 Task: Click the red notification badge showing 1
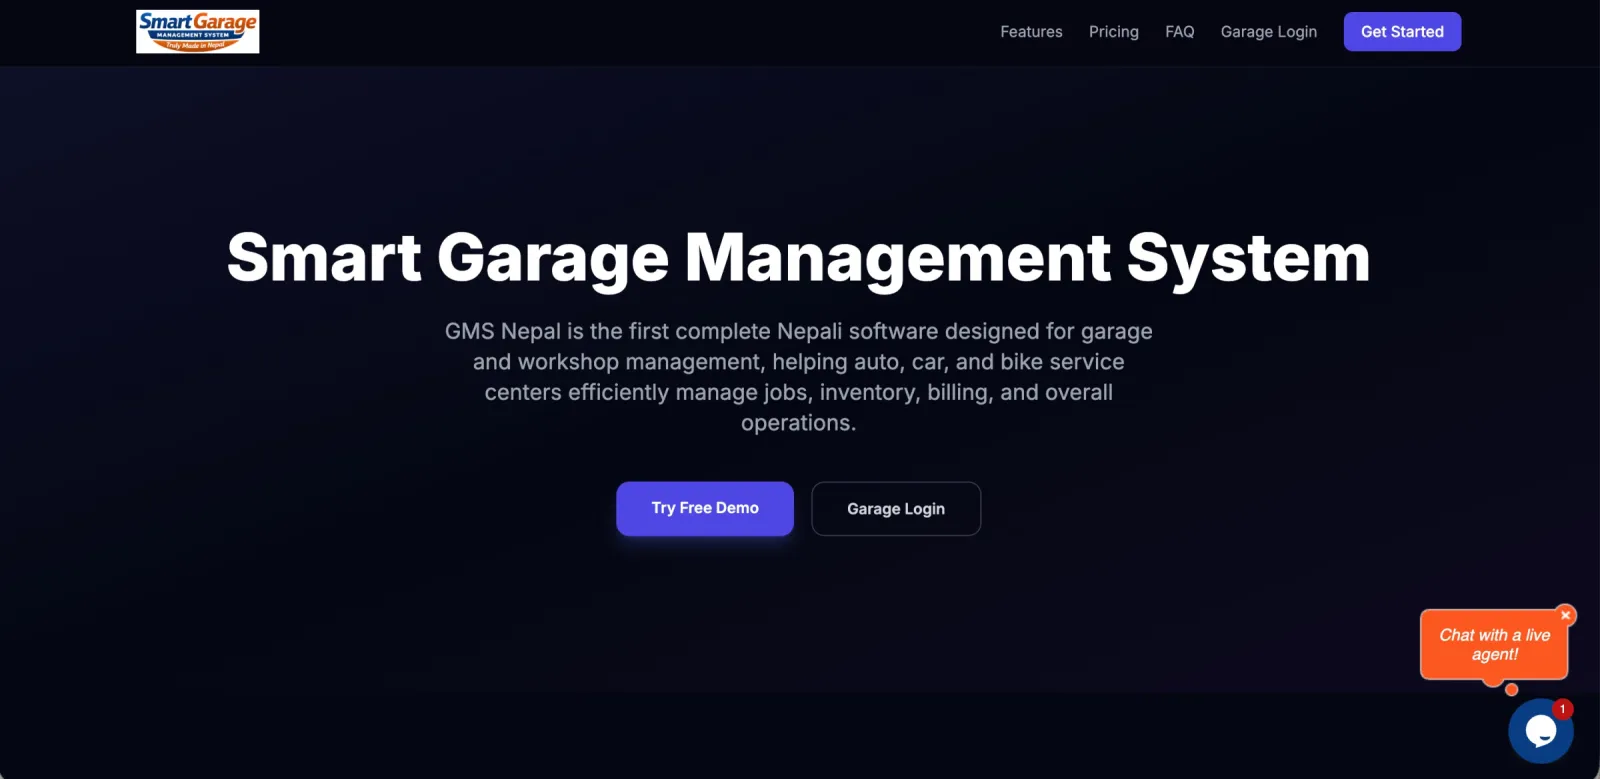[1562, 709]
